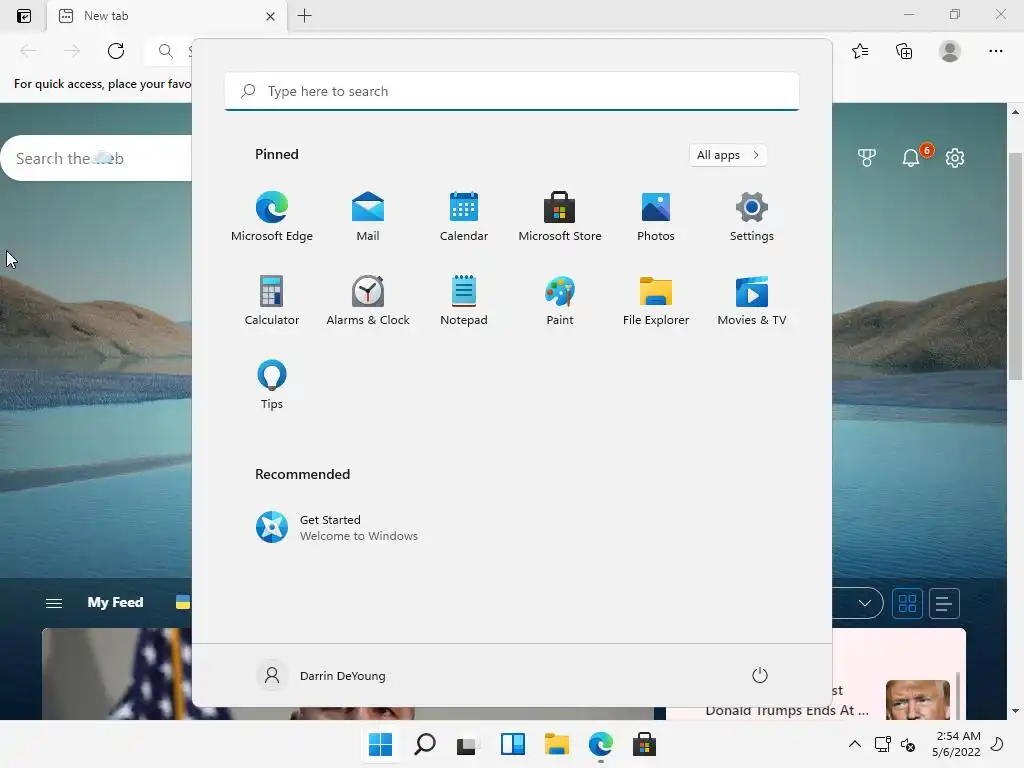The width and height of the screenshot is (1024, 768).
Task: Open taskbar Search magnifier
Action: tap(424, 744)
